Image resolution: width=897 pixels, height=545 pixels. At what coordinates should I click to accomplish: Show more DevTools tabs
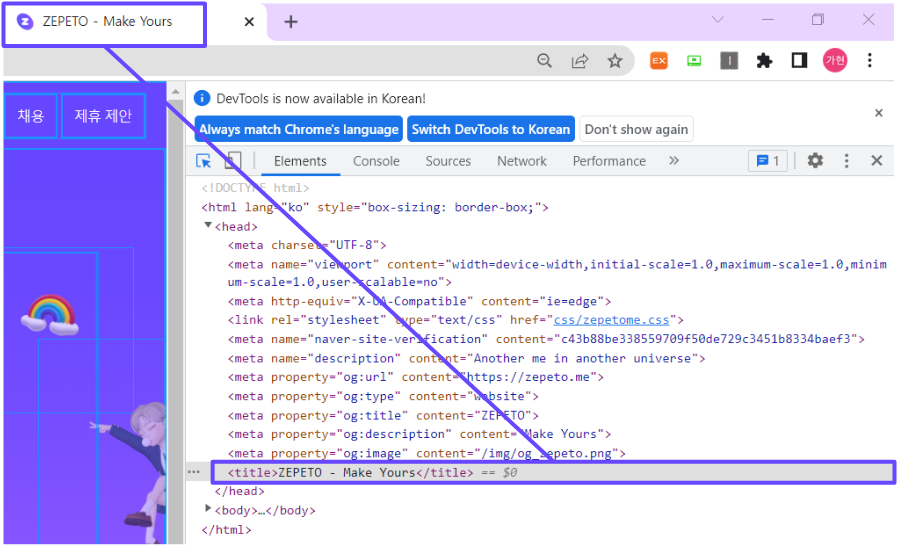click(674, 161)
